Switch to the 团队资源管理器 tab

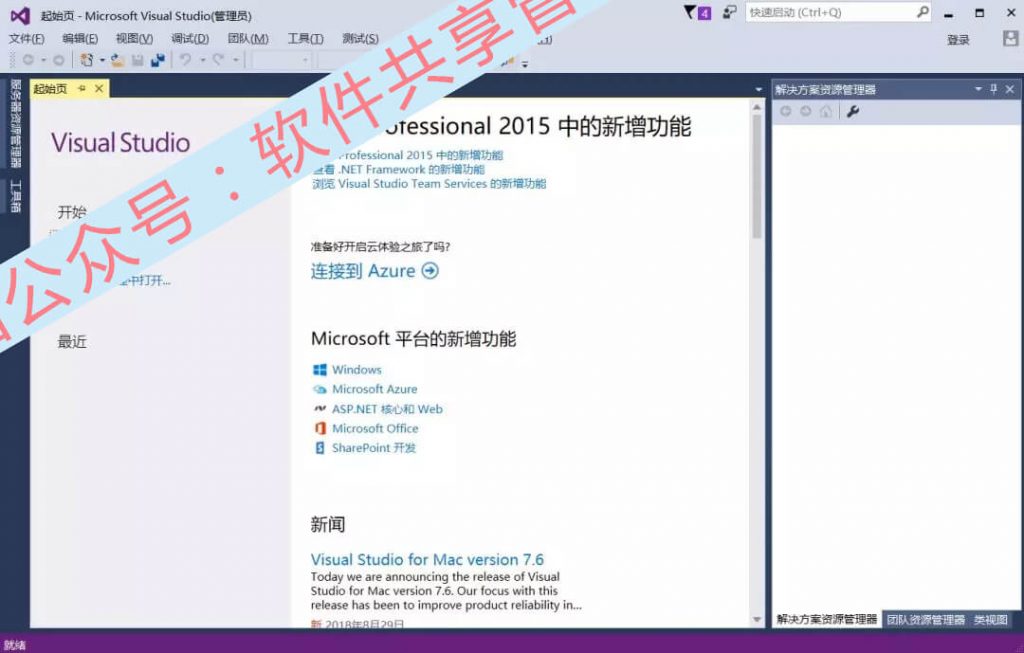[925, 620]
